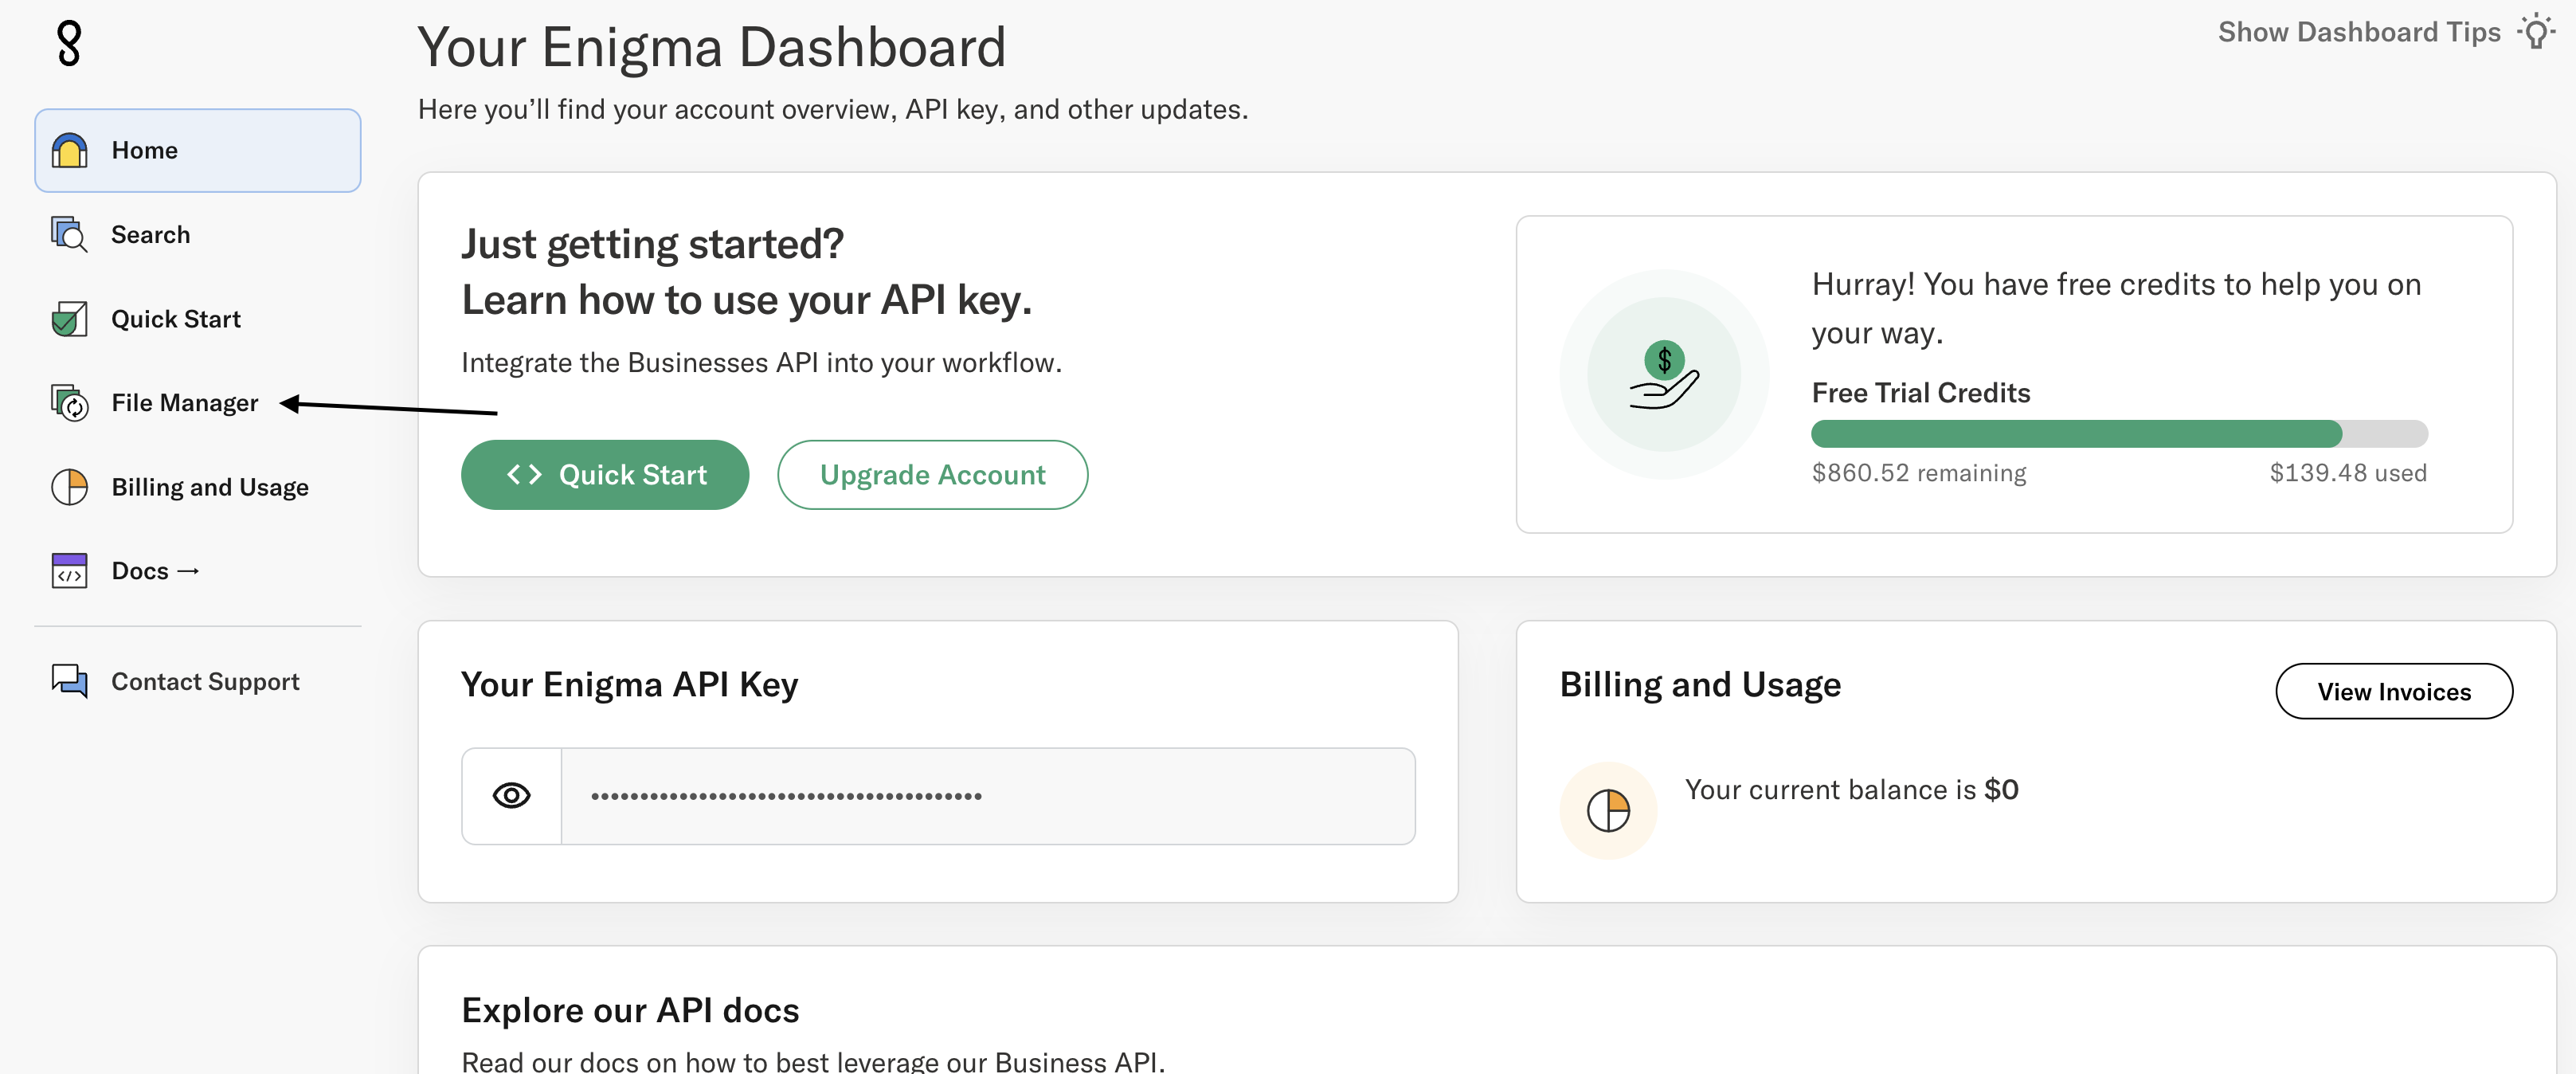
Task: Toggle Show Dashboard Tips
Action: point(2359,31)
